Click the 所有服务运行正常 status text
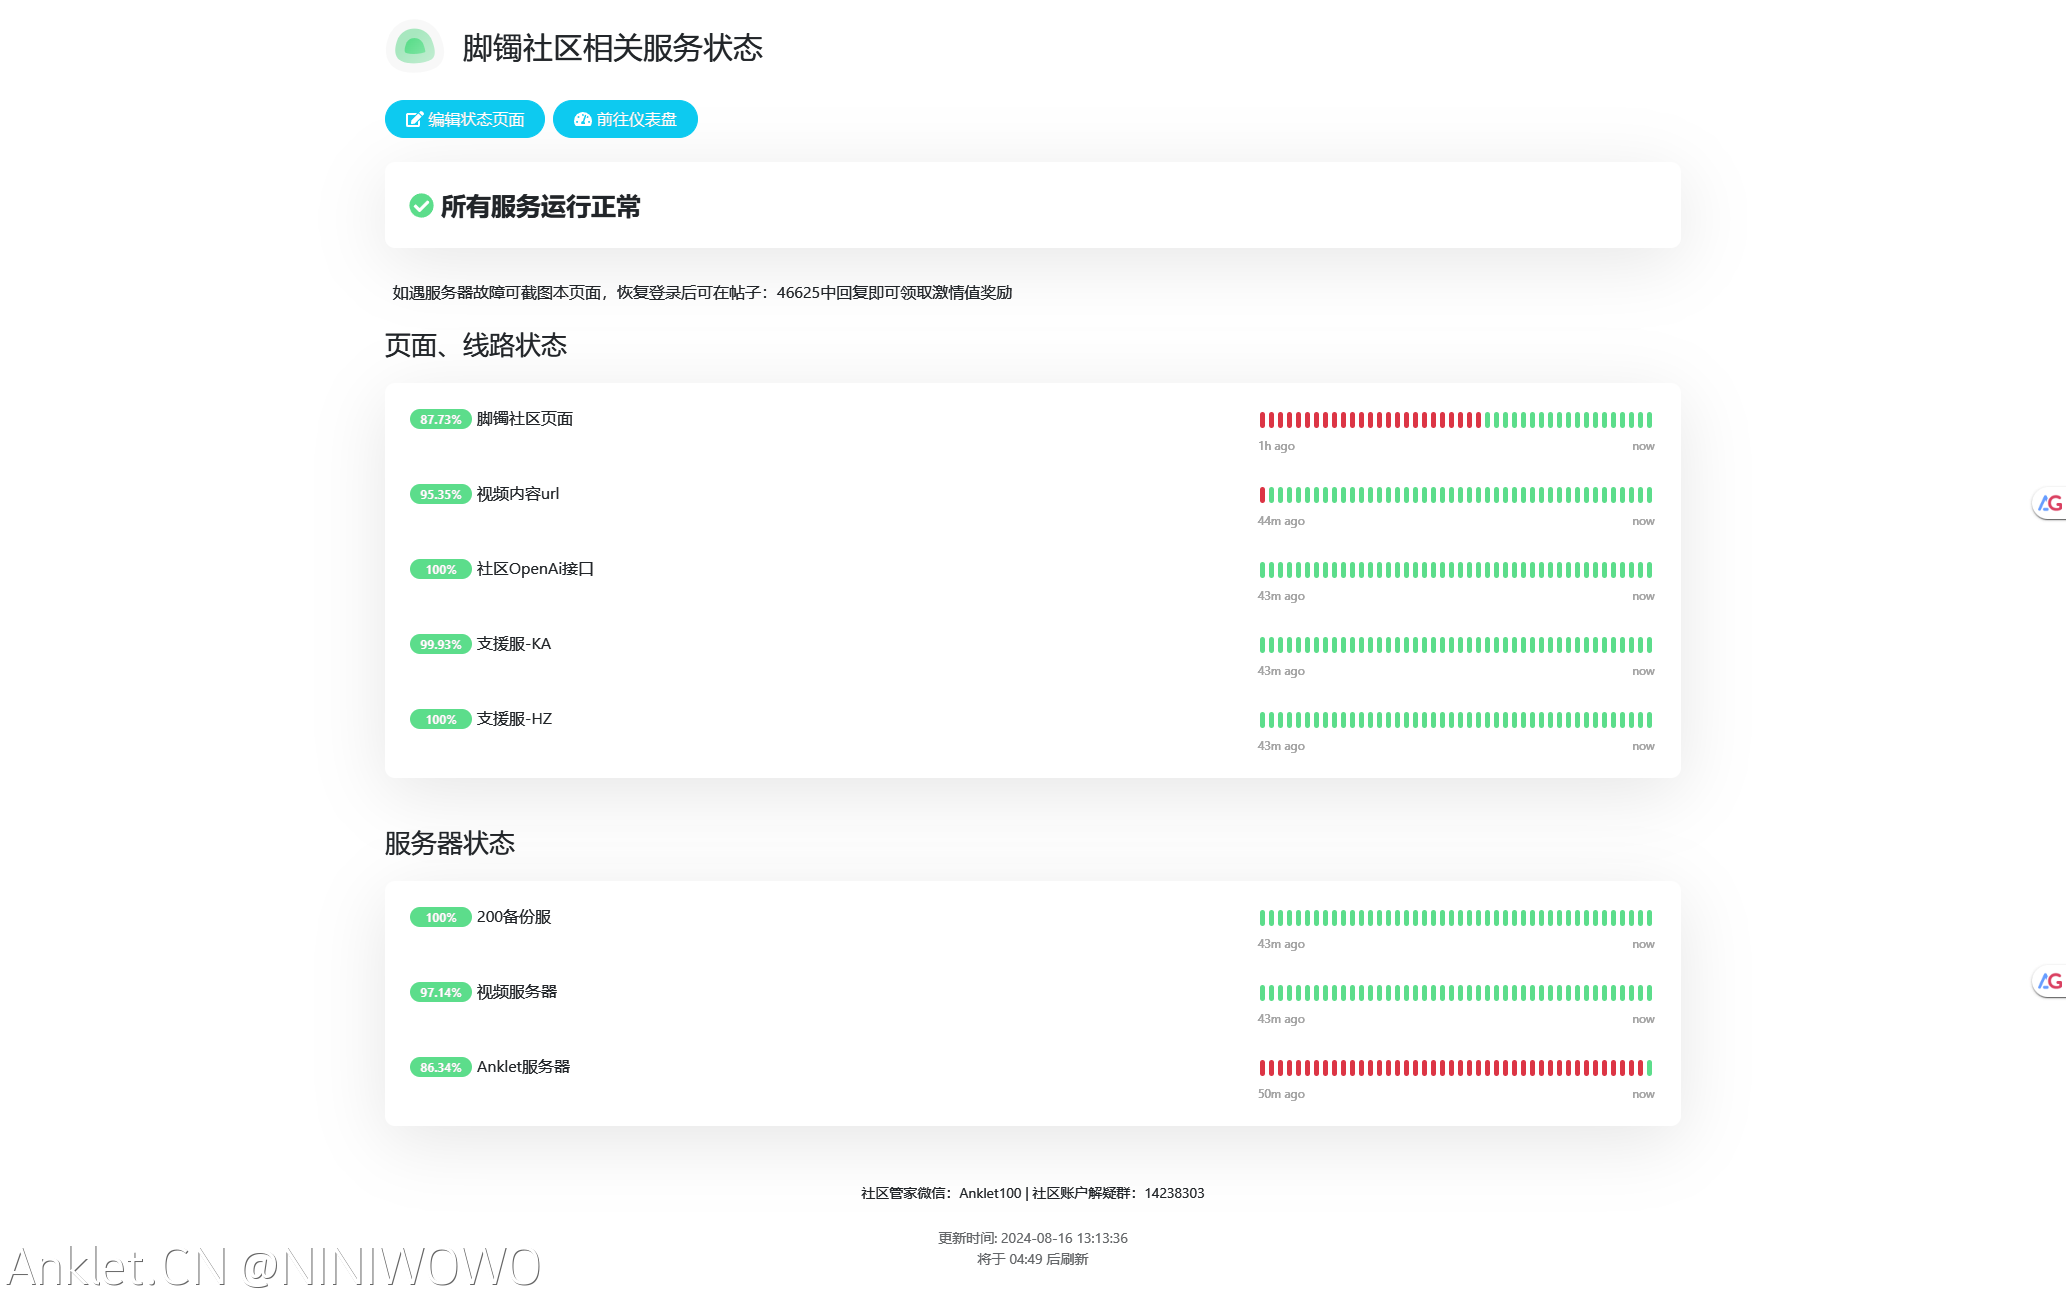This screenshot has width=2066, height=1293. click(x=540, y=206)
